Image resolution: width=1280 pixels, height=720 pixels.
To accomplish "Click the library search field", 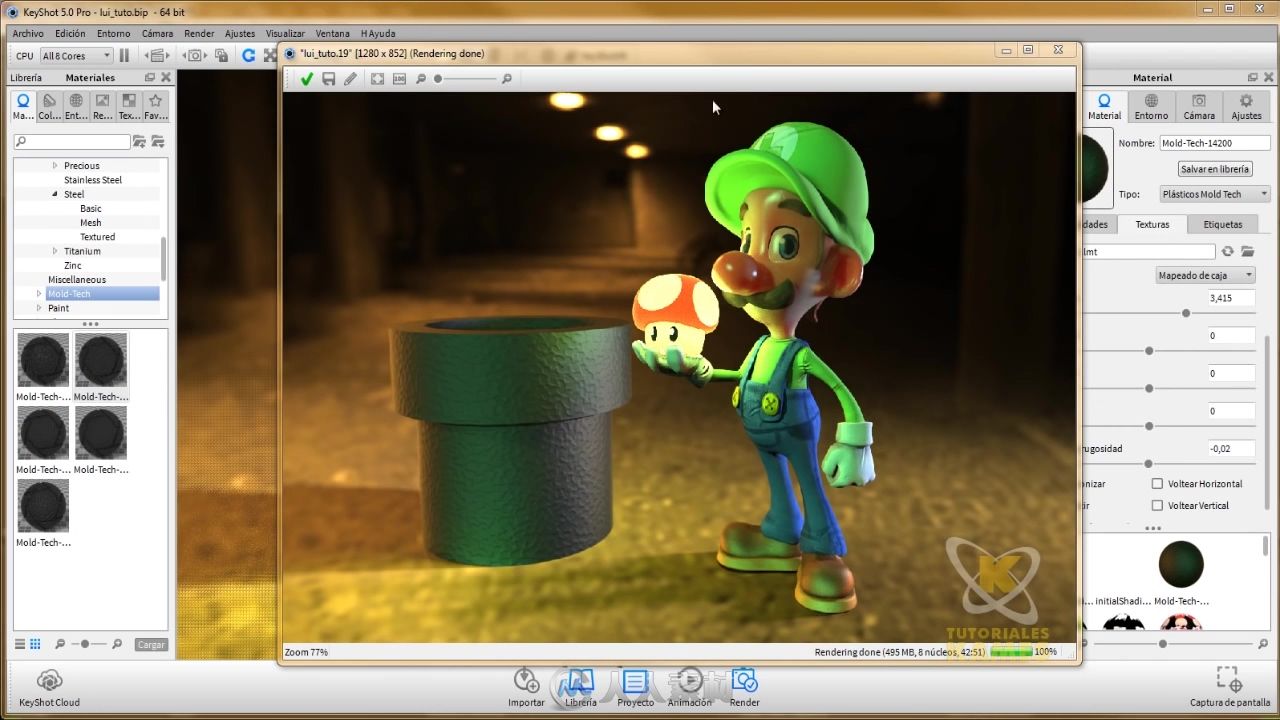I will [71, 142].
